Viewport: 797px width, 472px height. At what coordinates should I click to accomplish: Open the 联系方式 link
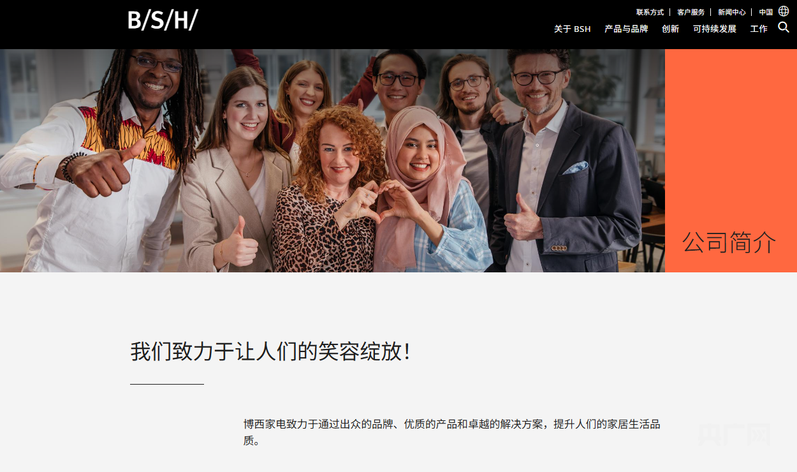coord(650,12)
